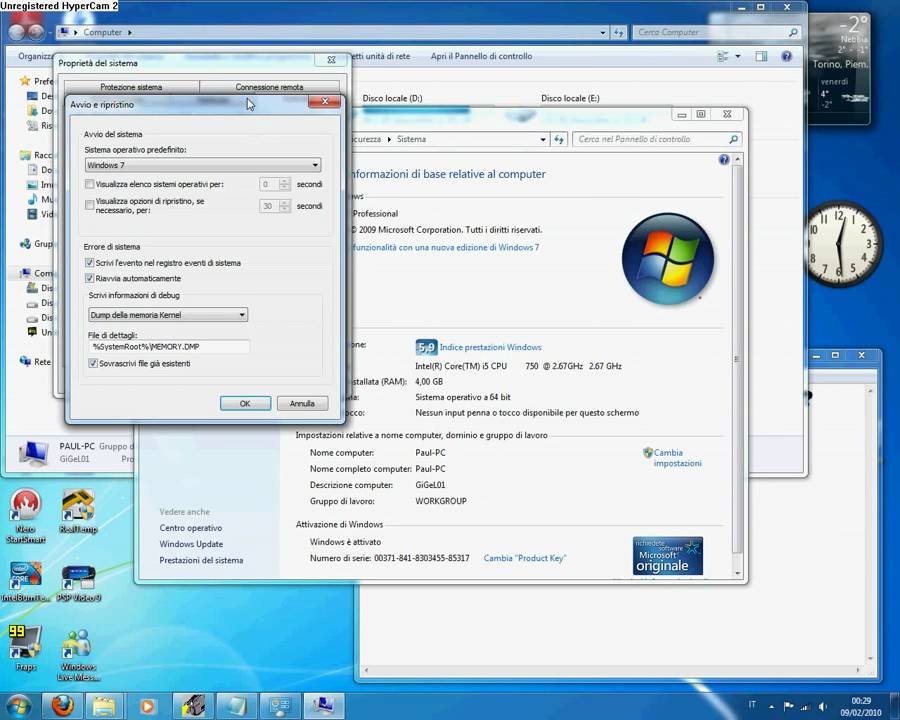Open the IntelBurnTest desktop icon
The height and width of the screenshot is (720, 900).
[26, 581]
